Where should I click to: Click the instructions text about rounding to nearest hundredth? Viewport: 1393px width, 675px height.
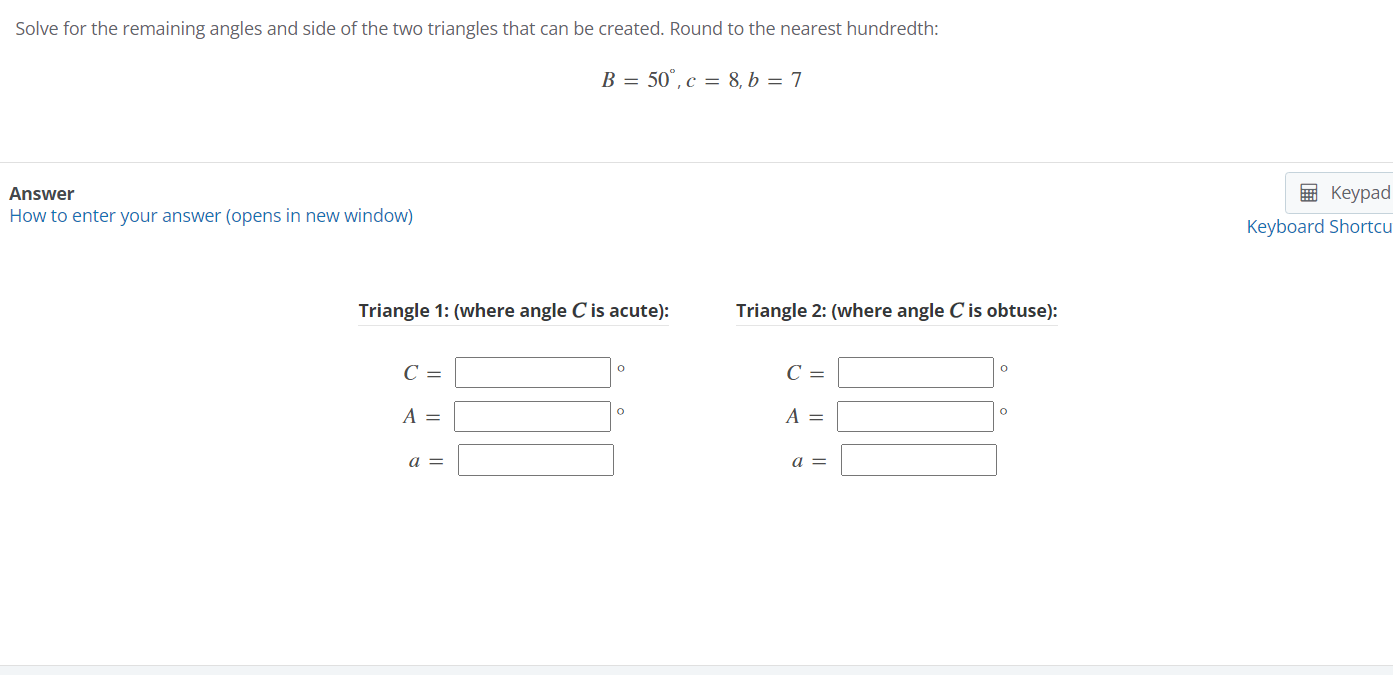(x=475, y=28)
